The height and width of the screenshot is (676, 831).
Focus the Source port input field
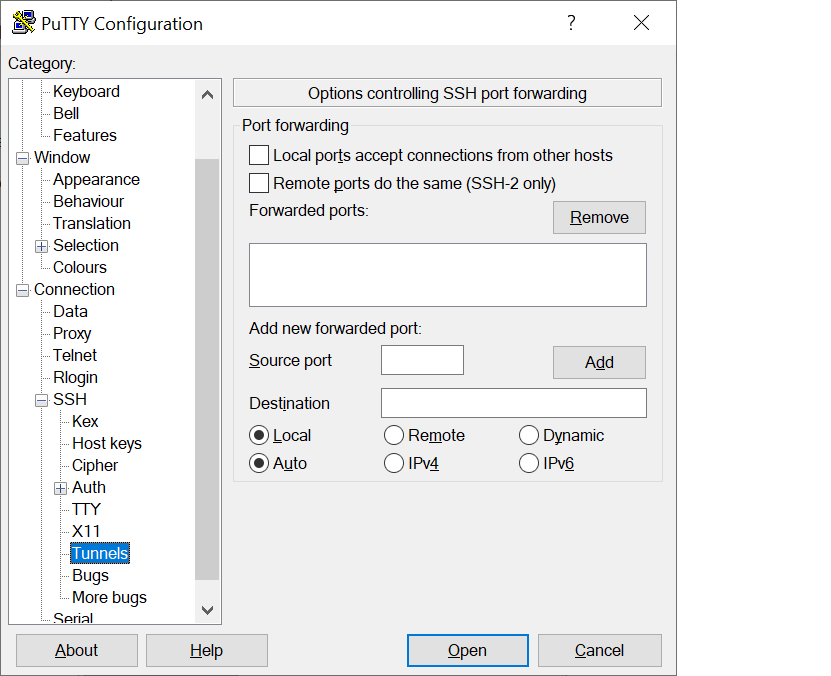click(422, 360)
